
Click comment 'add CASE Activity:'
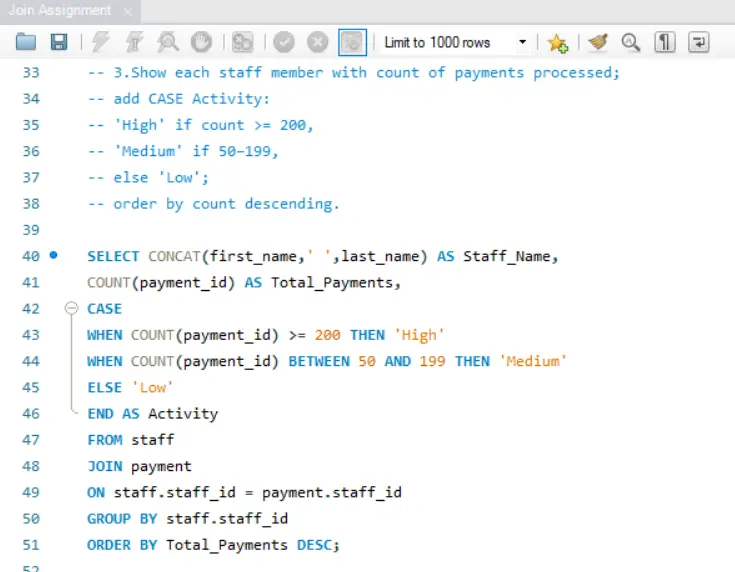192,99
